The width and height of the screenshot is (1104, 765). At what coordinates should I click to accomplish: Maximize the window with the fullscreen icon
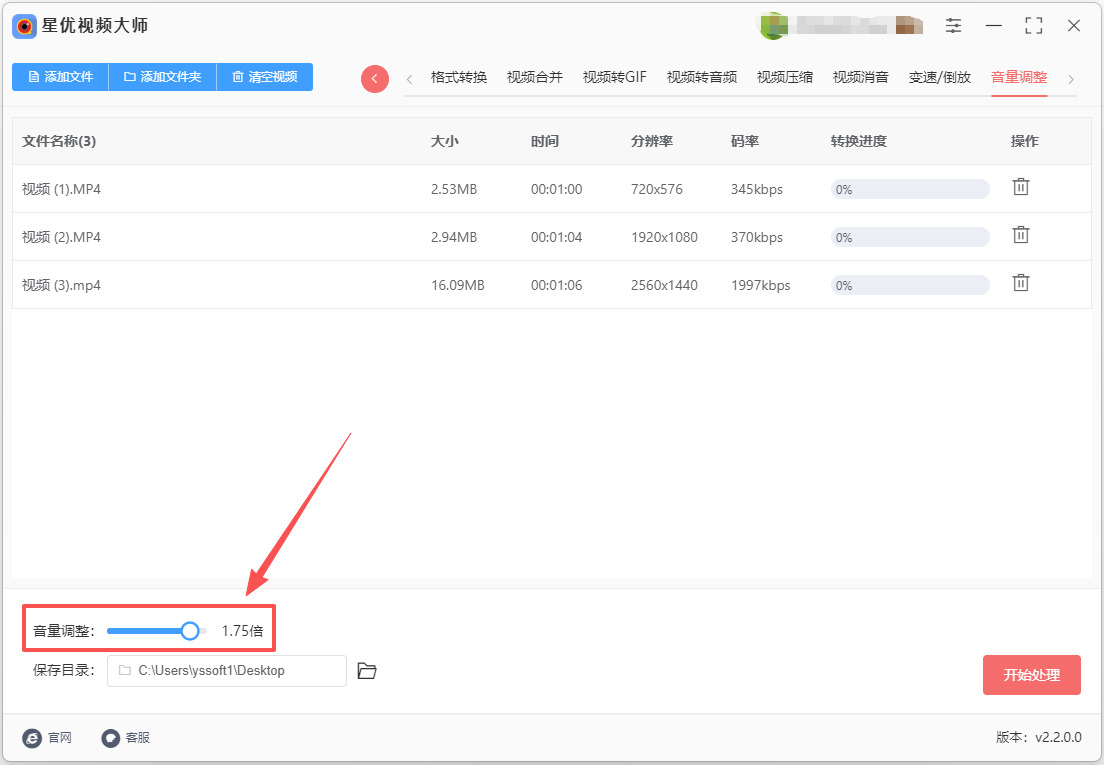point(1034,26)
